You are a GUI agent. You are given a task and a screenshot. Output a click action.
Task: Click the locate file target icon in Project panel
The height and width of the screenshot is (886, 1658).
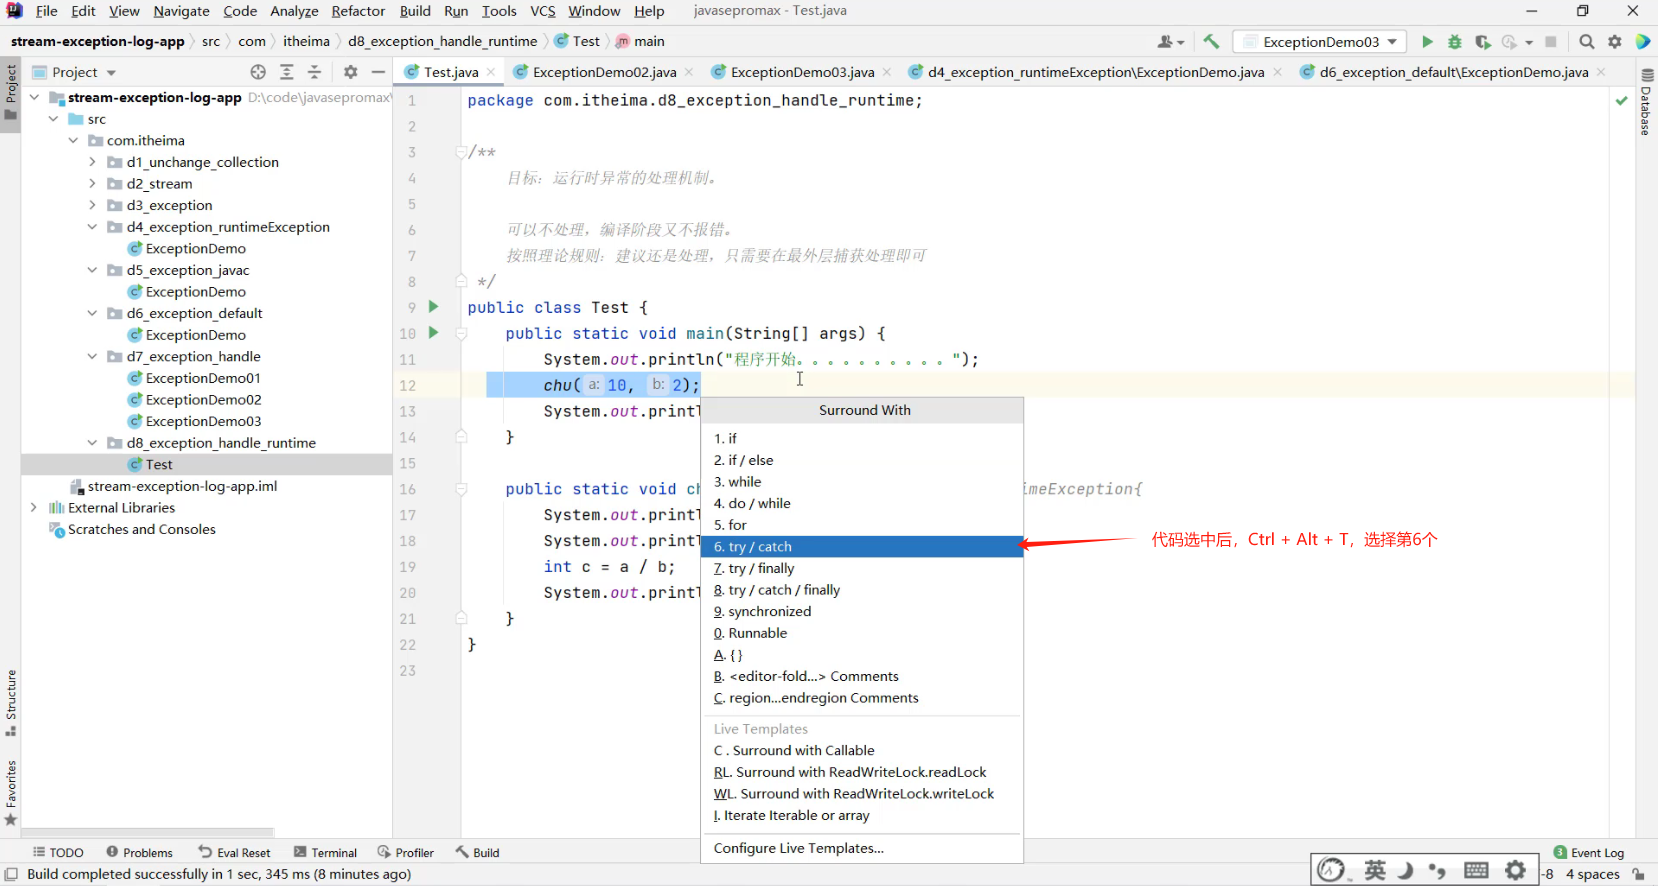click(x=258, y=72)
